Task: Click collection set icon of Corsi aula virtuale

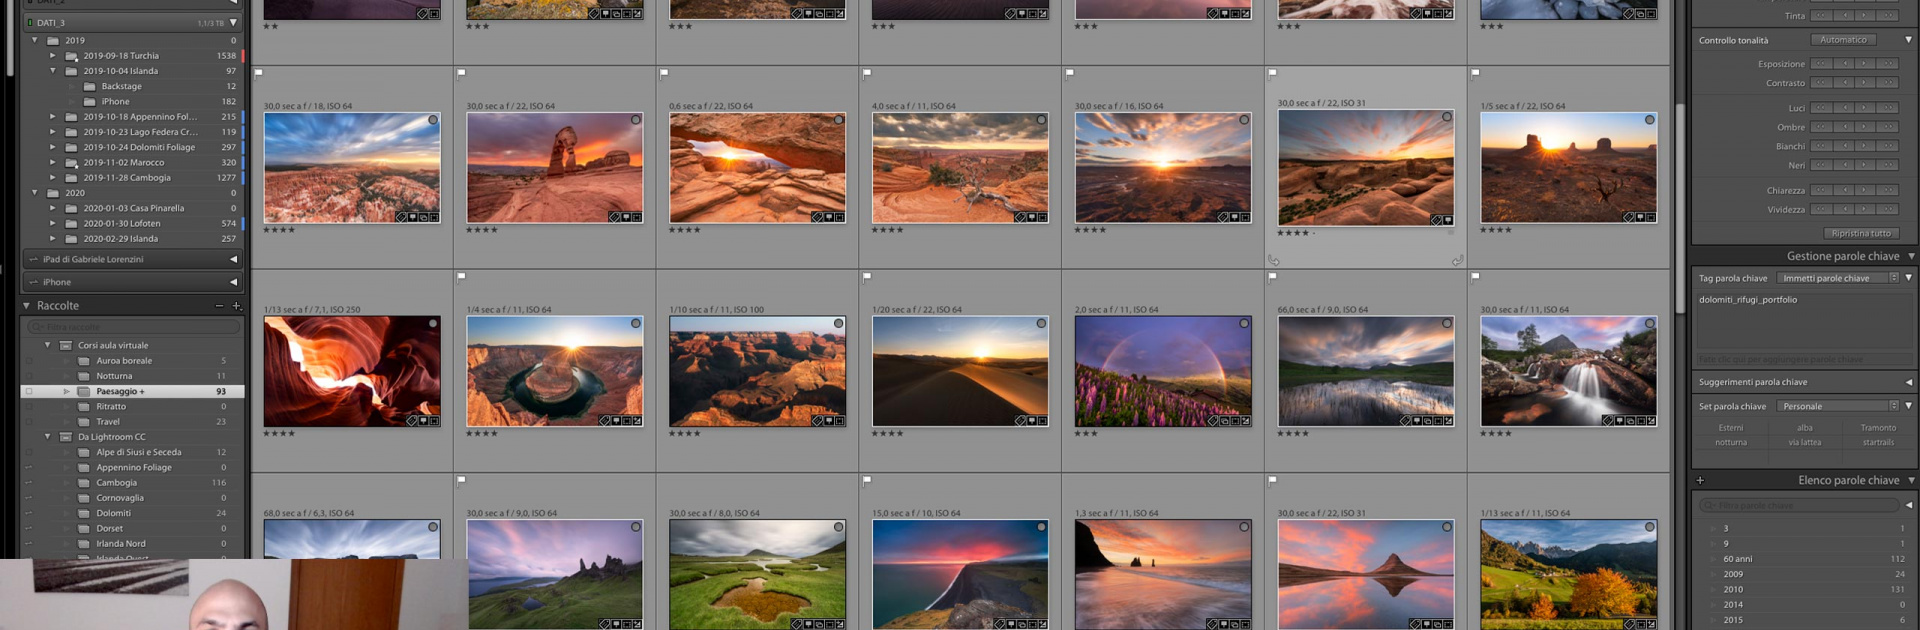Action: coord(65,346)
